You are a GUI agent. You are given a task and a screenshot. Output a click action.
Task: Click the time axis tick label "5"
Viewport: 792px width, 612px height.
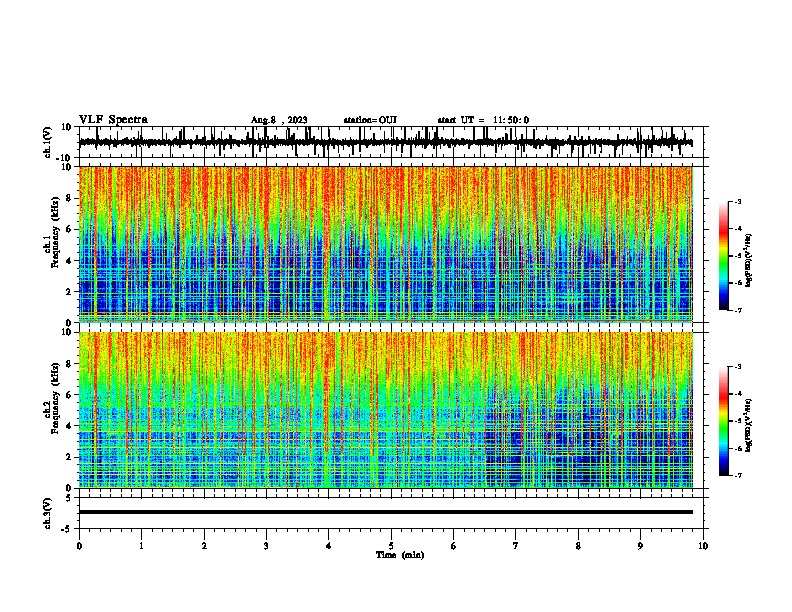click(391, 546)
